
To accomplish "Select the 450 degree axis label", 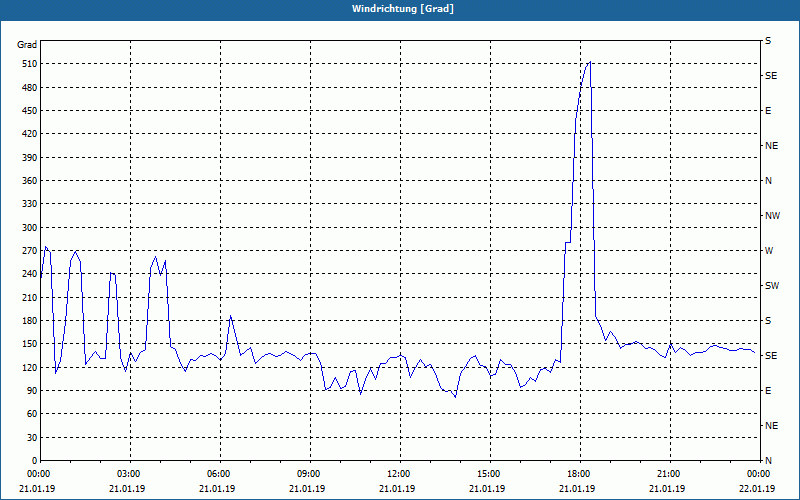I will coord(30,111).
